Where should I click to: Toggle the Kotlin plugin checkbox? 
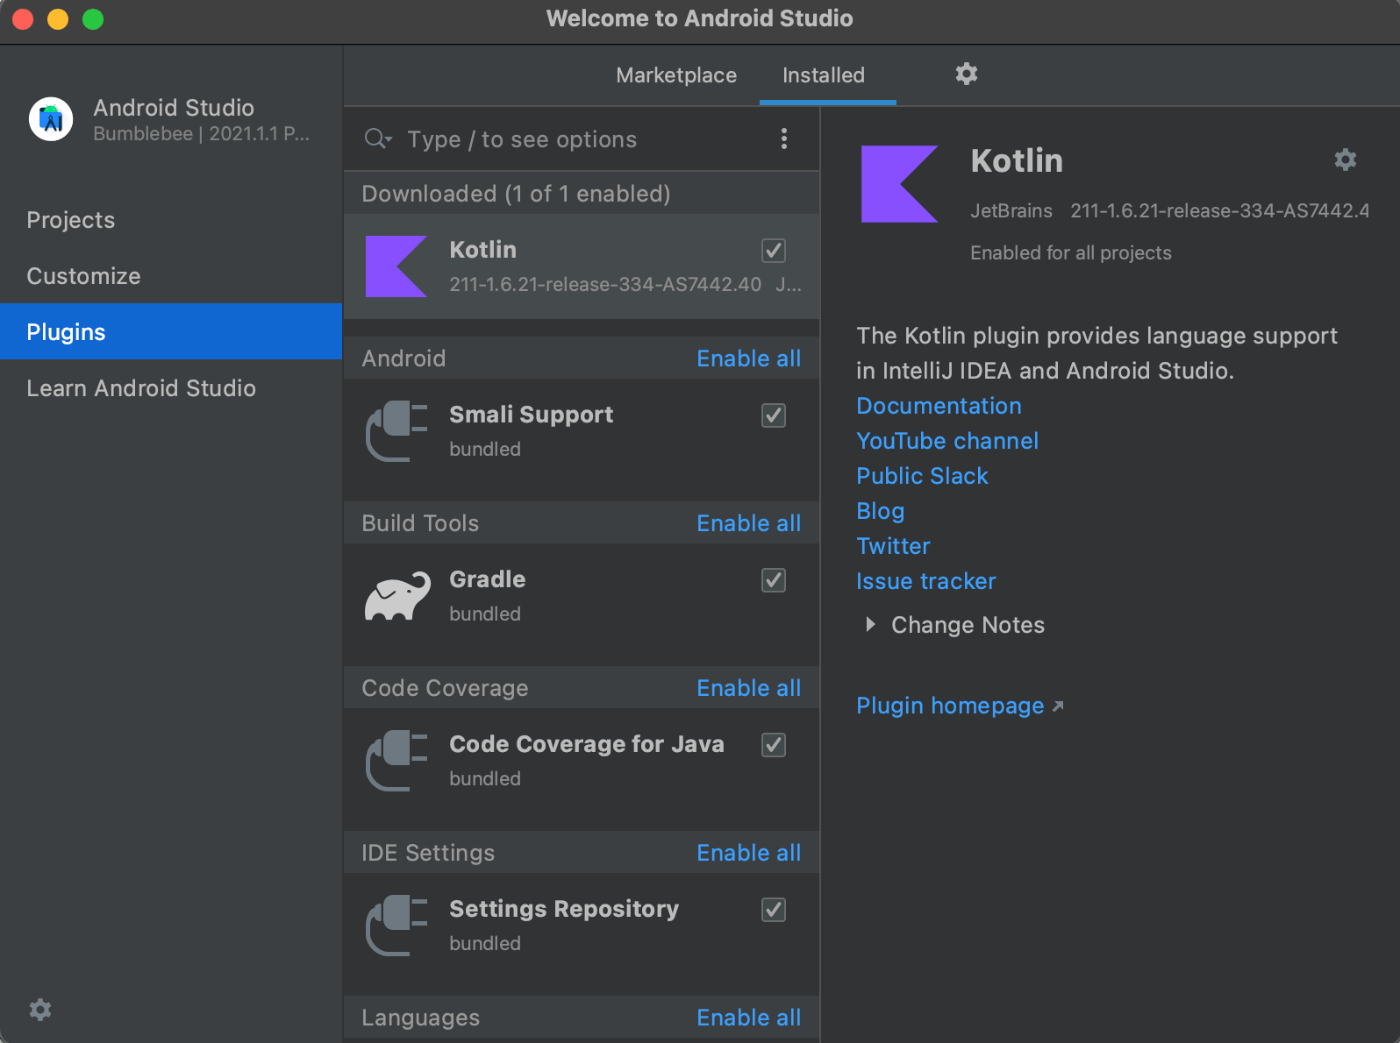pyautogui.click(x=773, y=250)
